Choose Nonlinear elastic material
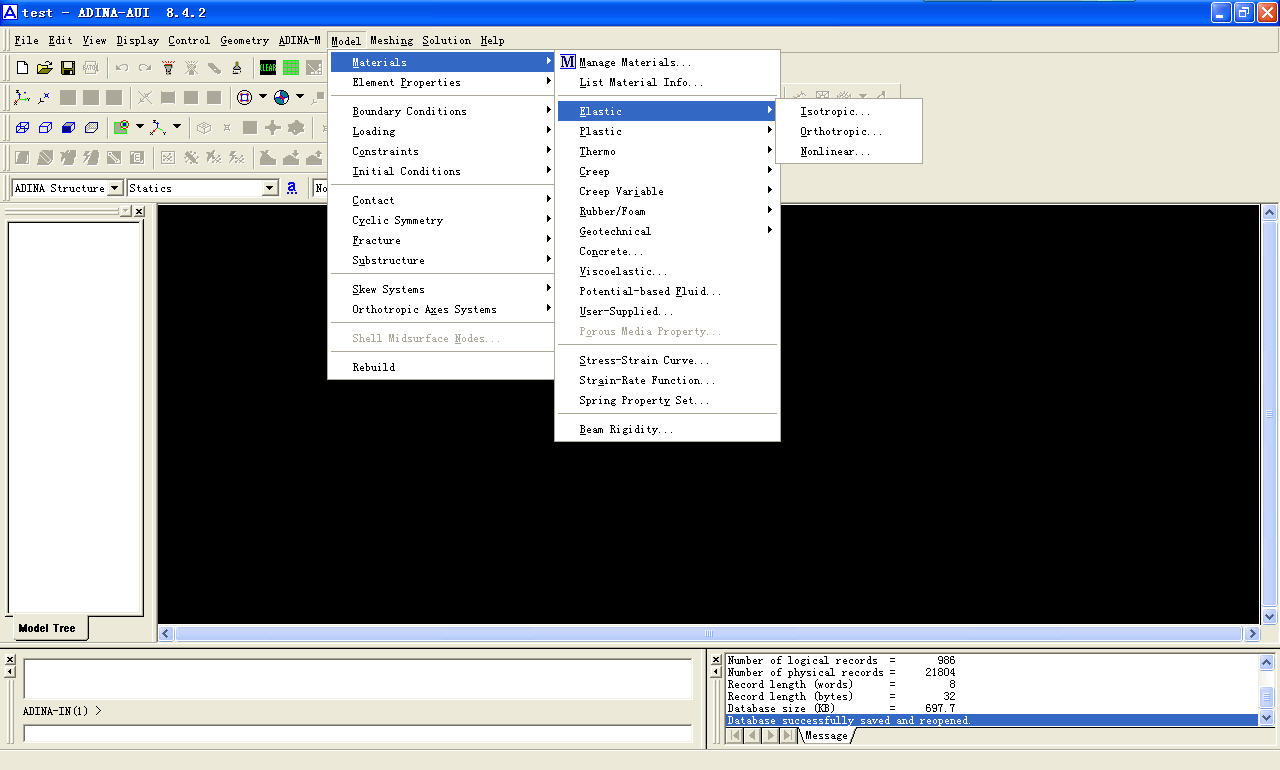This screenshot has width=1280, height=770. 848,151
